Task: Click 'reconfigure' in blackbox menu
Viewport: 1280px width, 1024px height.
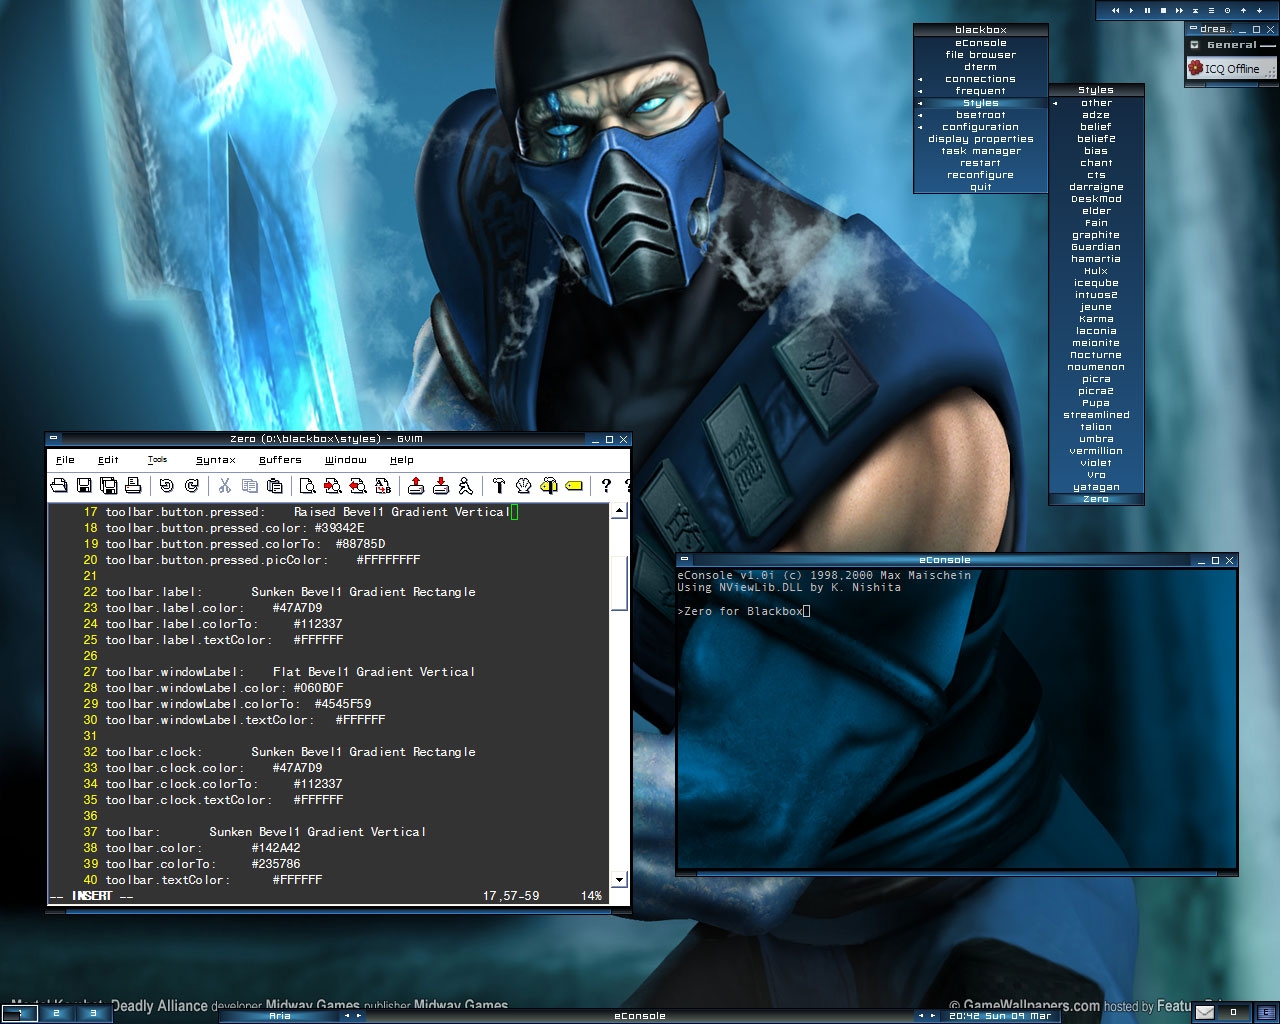Action: [x=980, y=175]
